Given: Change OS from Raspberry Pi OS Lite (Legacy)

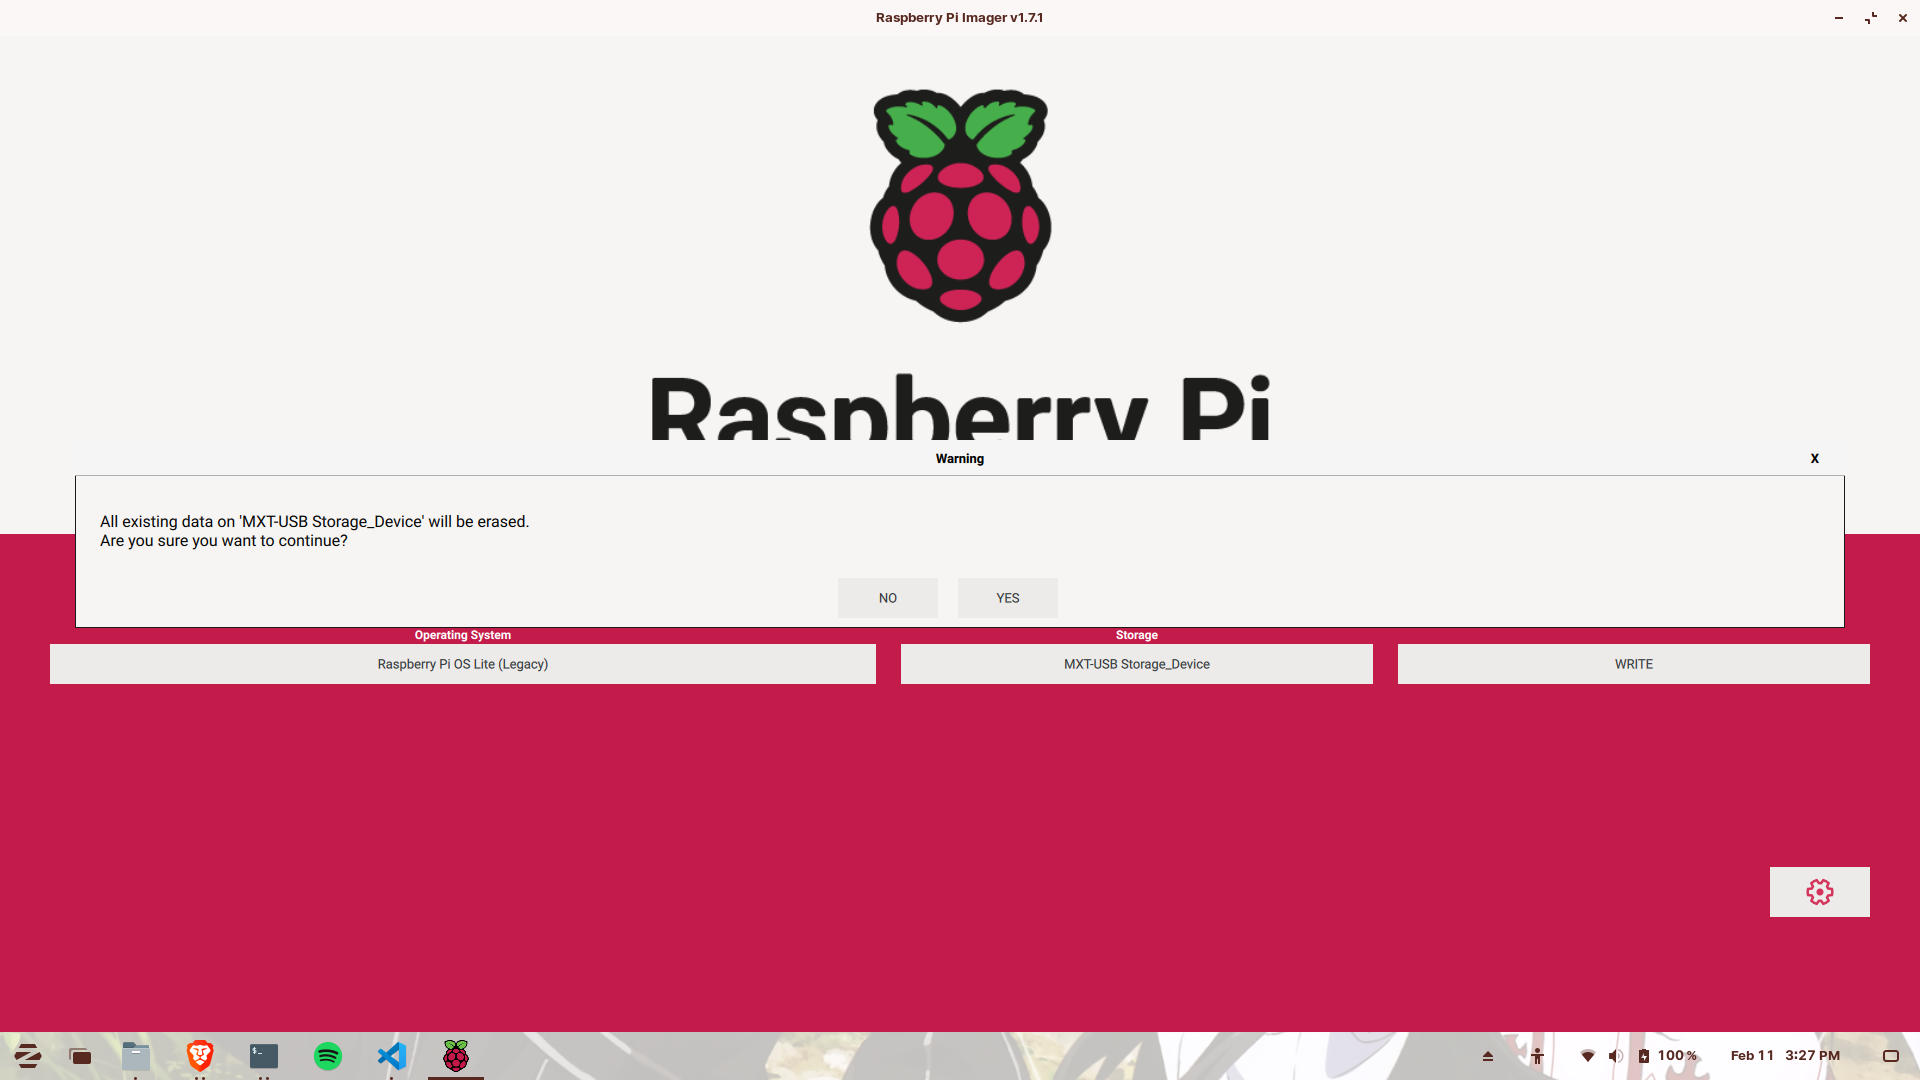Looking at the screenshot, I should click(x=462, y=664).
